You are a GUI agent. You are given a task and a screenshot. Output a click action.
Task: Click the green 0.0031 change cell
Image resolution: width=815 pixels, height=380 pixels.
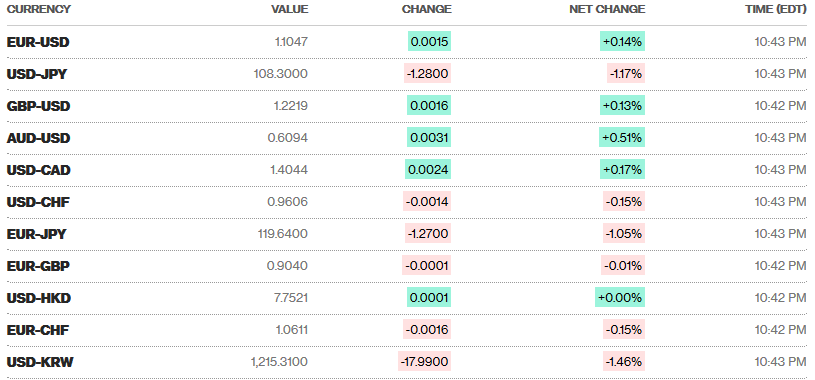[429, 138]
